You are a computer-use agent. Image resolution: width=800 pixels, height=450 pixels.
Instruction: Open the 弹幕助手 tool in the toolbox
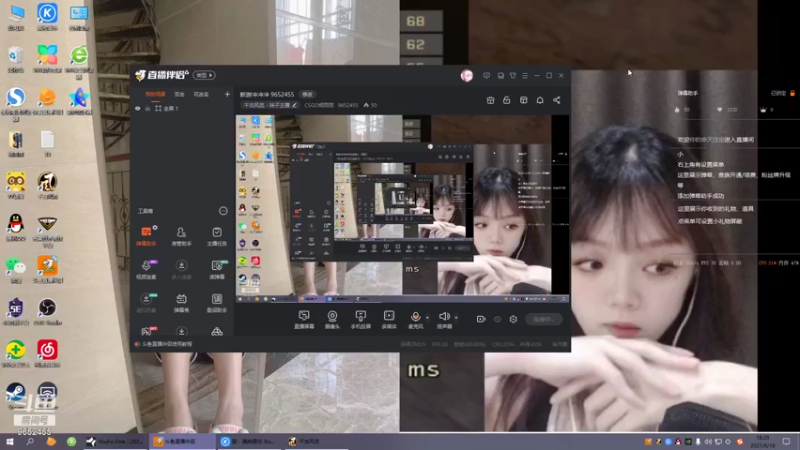pos(146,236)
